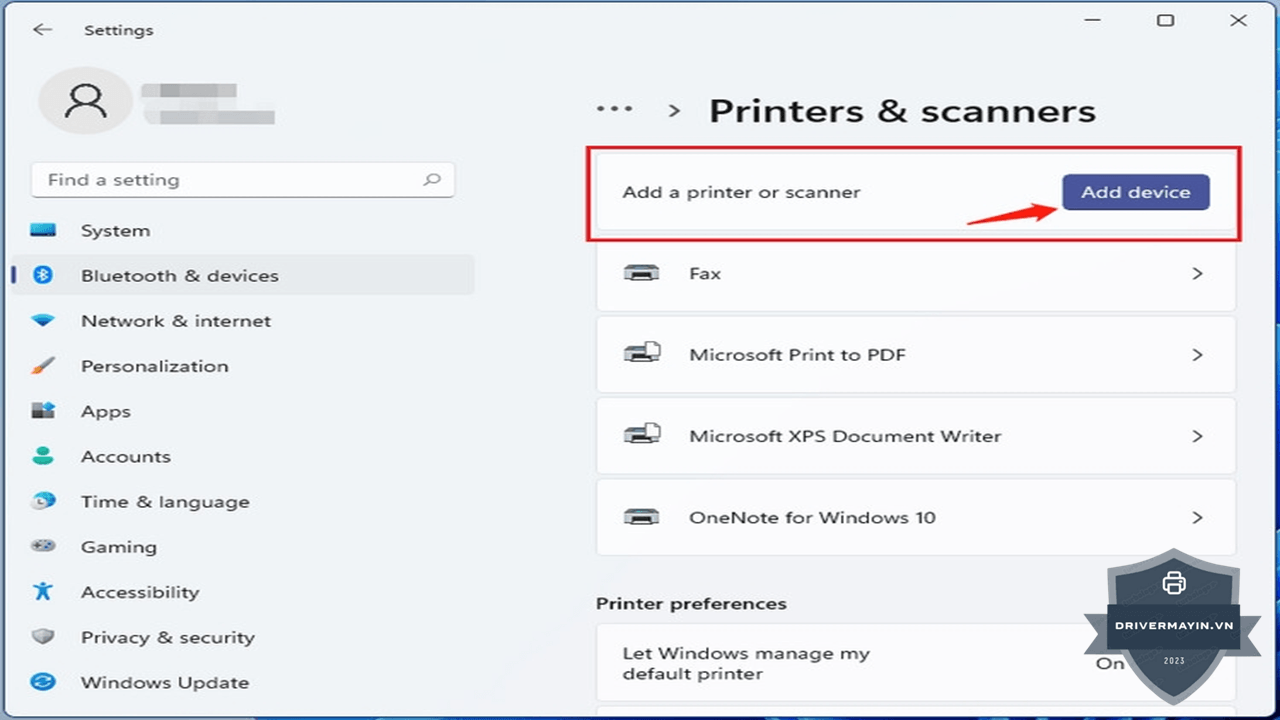
Task: Click the Accessibility person icon
Action: tap(43, 592)
